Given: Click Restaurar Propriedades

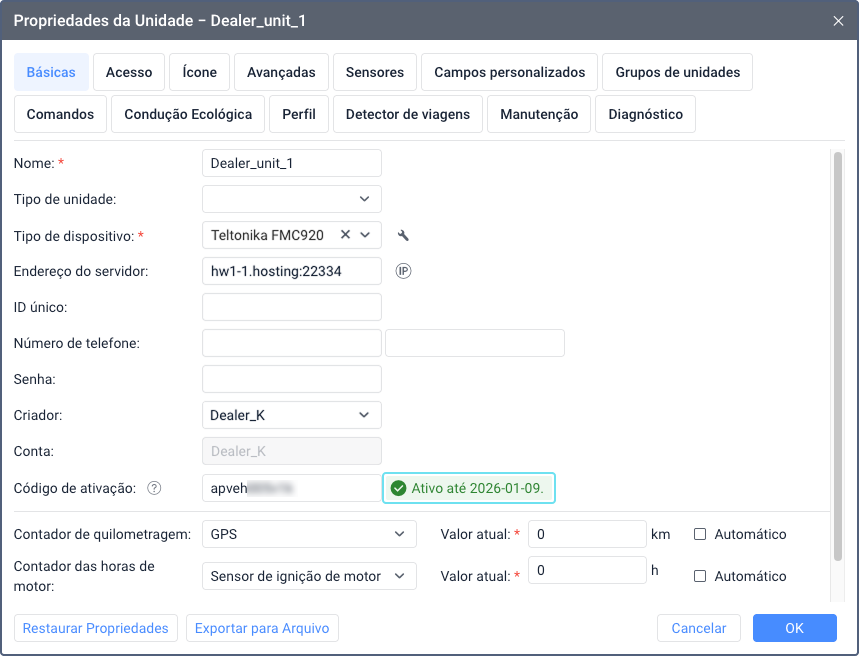Looking at the screenshot, I should [95, 628].
